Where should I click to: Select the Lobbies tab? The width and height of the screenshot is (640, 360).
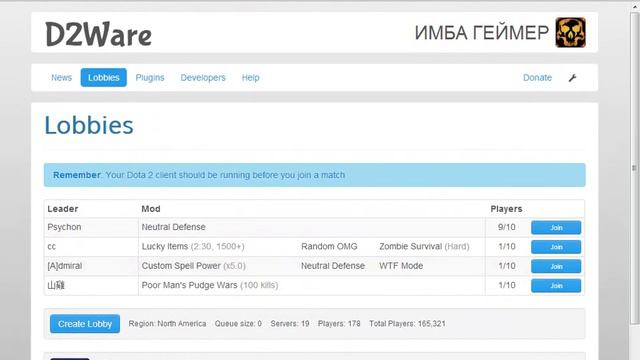pos(104,78)
